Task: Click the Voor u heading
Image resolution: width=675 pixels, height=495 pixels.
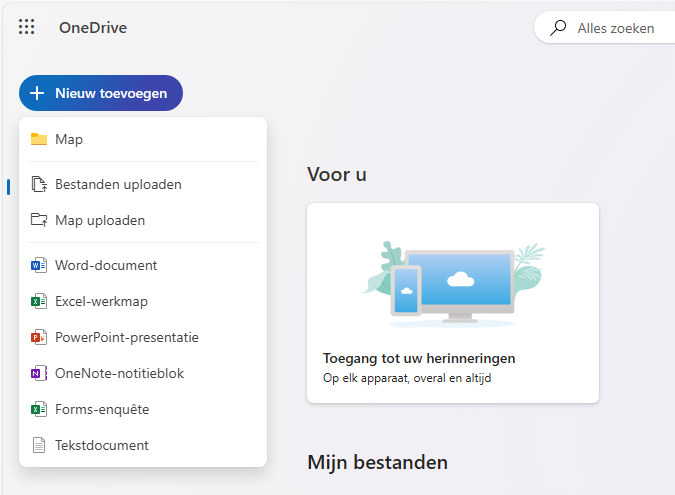Action: (337, 175)
